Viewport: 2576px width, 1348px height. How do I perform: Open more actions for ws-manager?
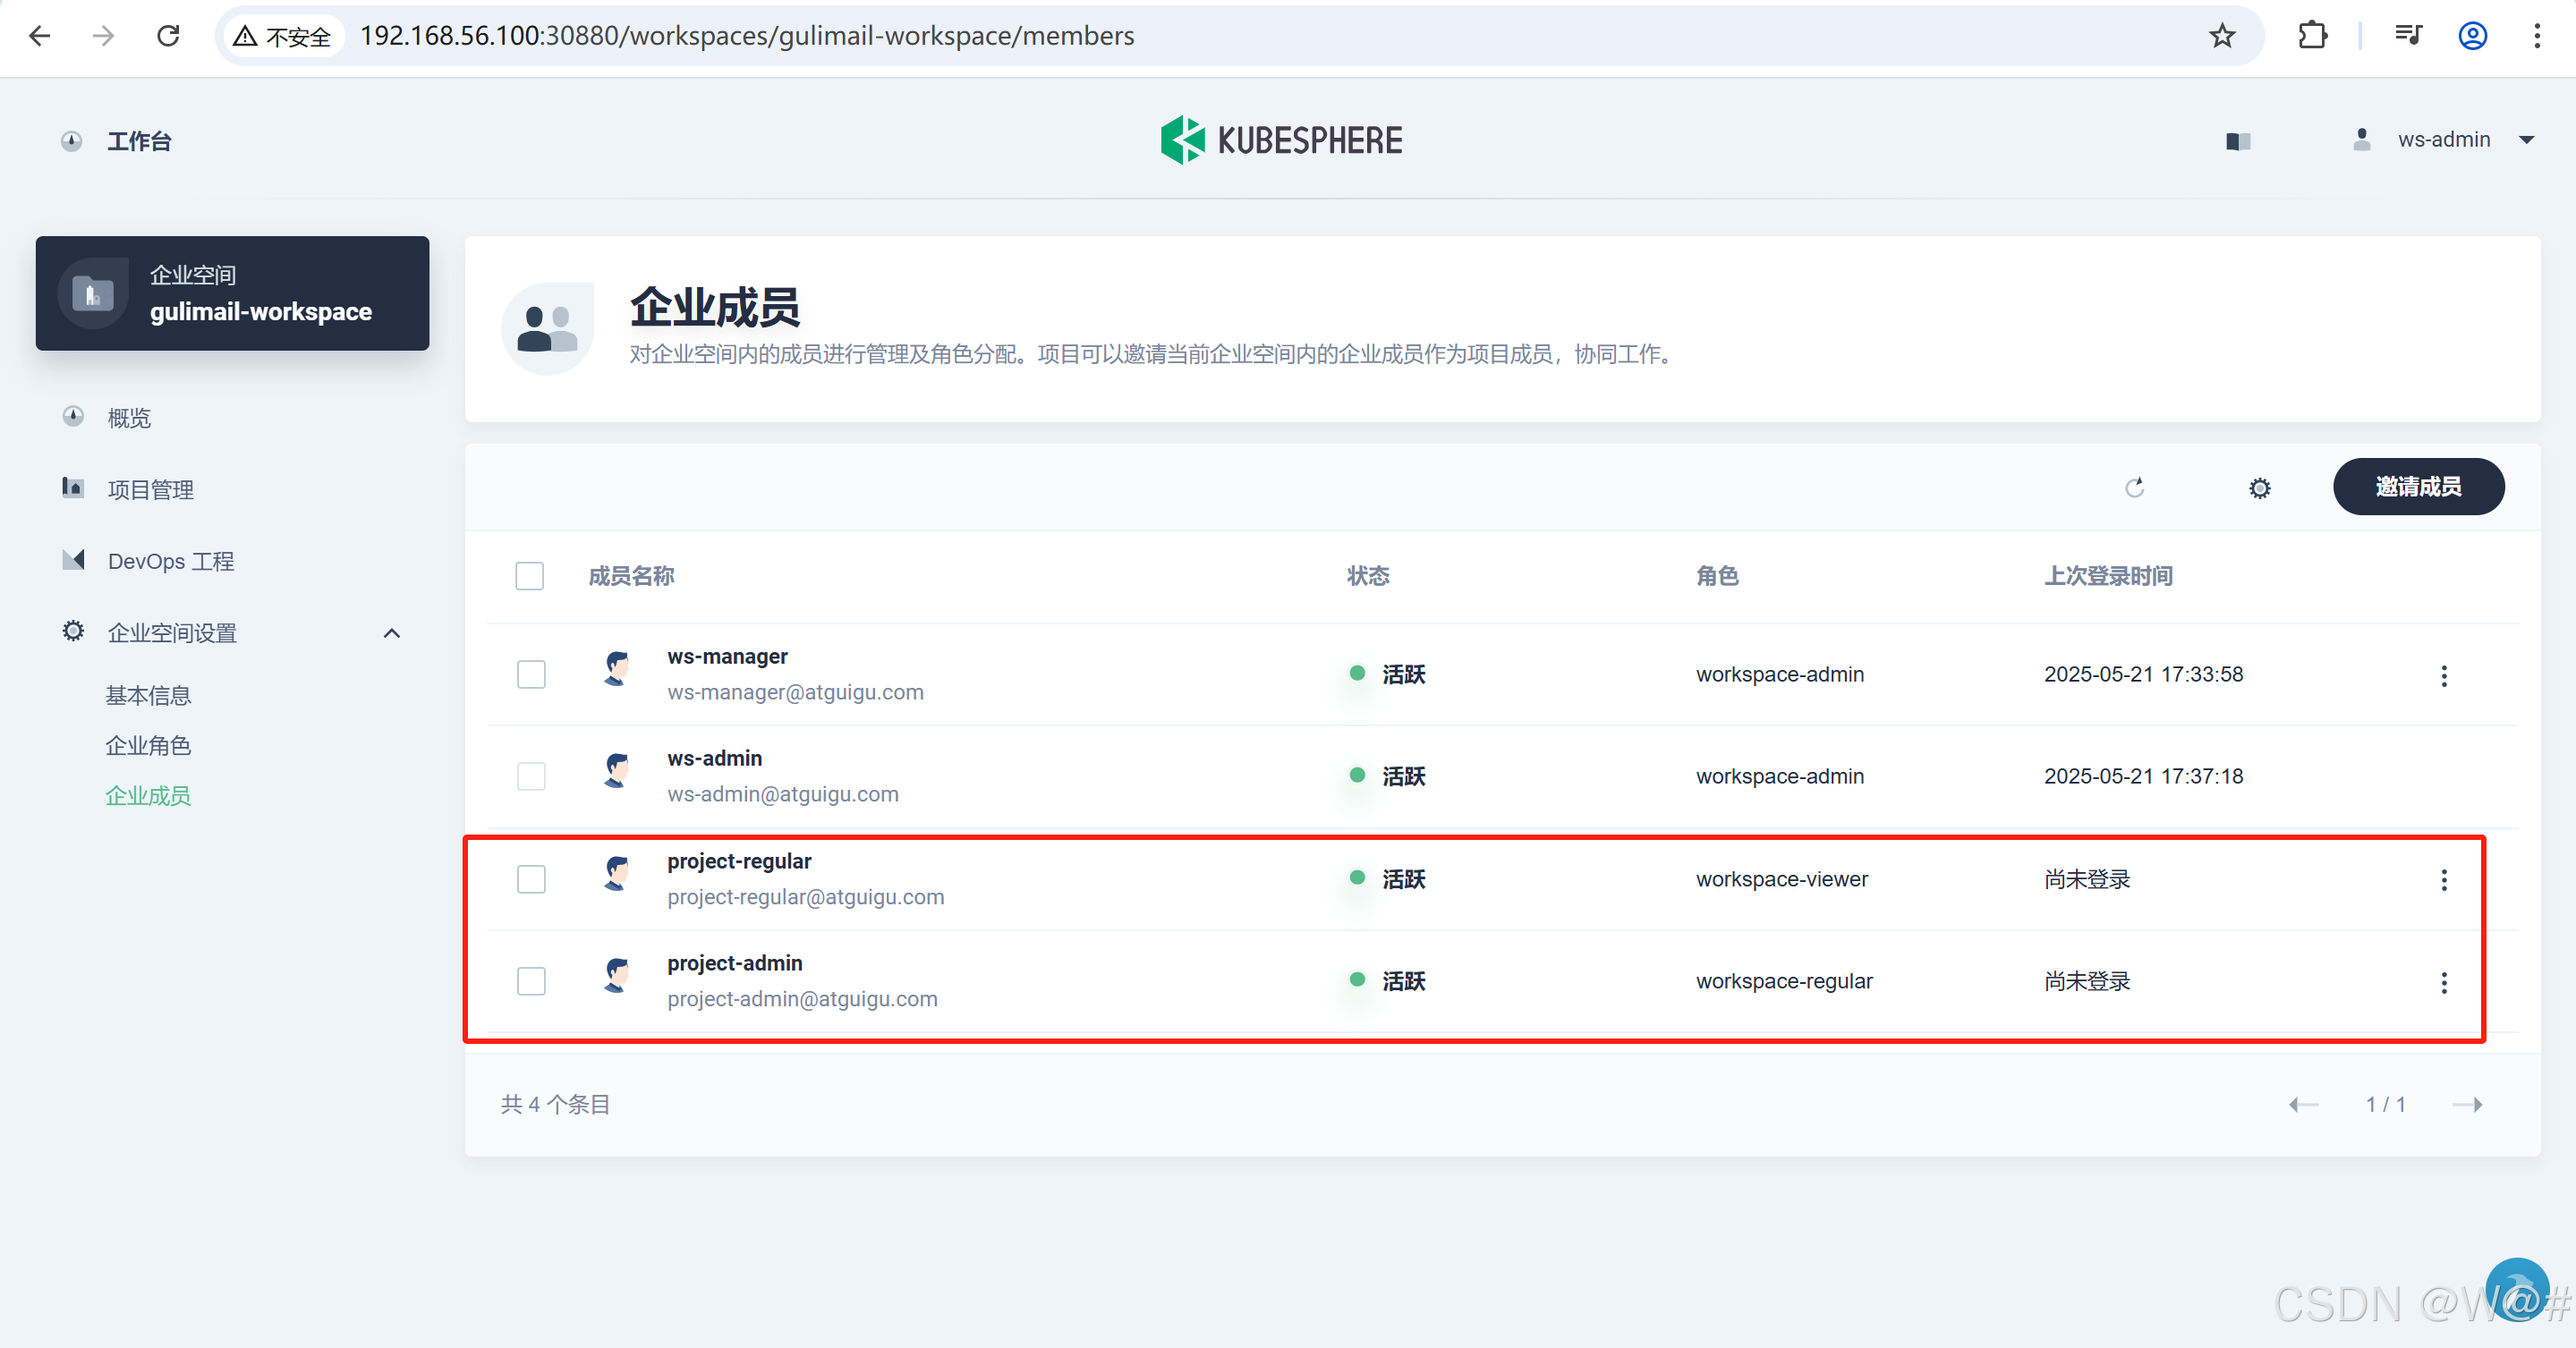2444,676
